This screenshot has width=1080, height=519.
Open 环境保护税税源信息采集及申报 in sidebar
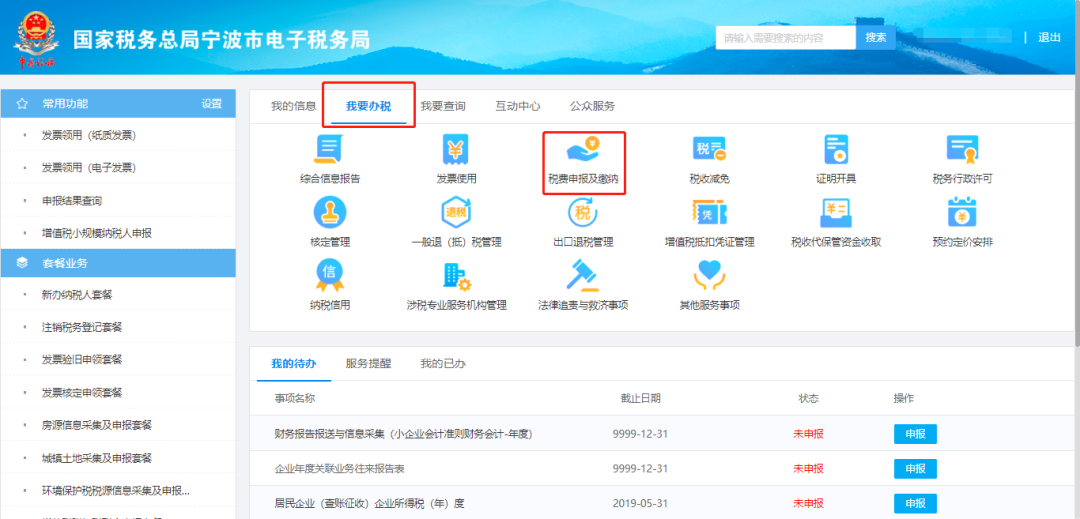(x=116, y=491)
